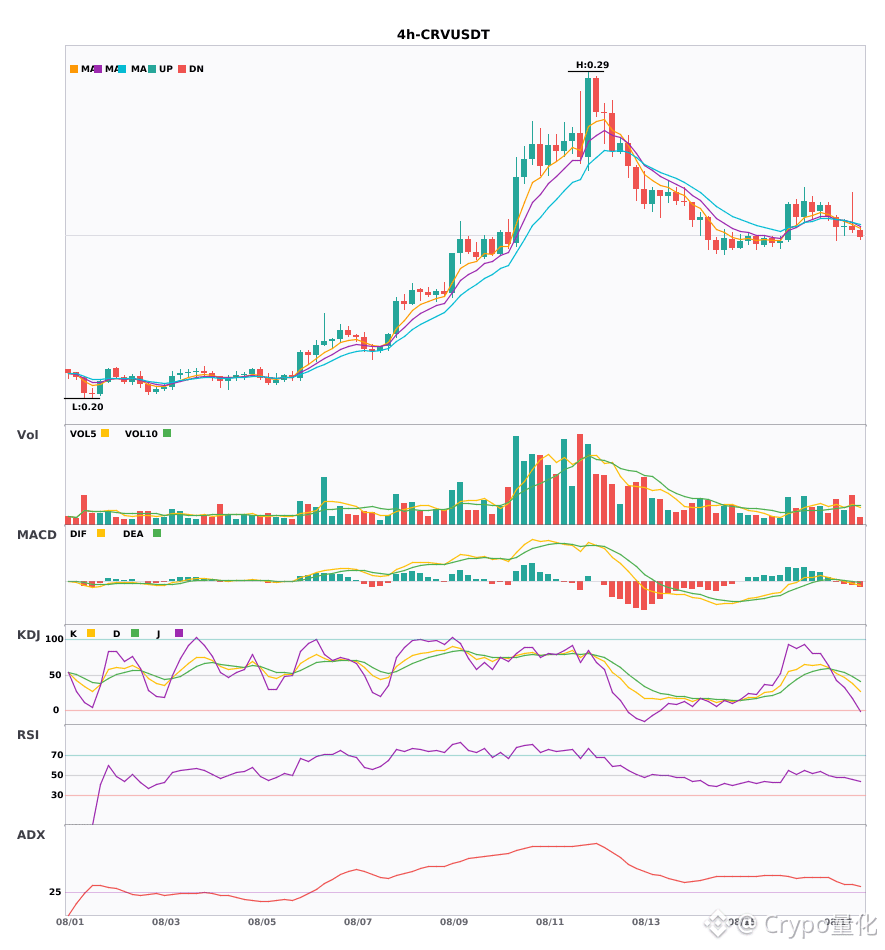Image resolution: width=885 pixels, height=950 pixels.
Task: Click the MACD panel label
Action: [36, 534]
